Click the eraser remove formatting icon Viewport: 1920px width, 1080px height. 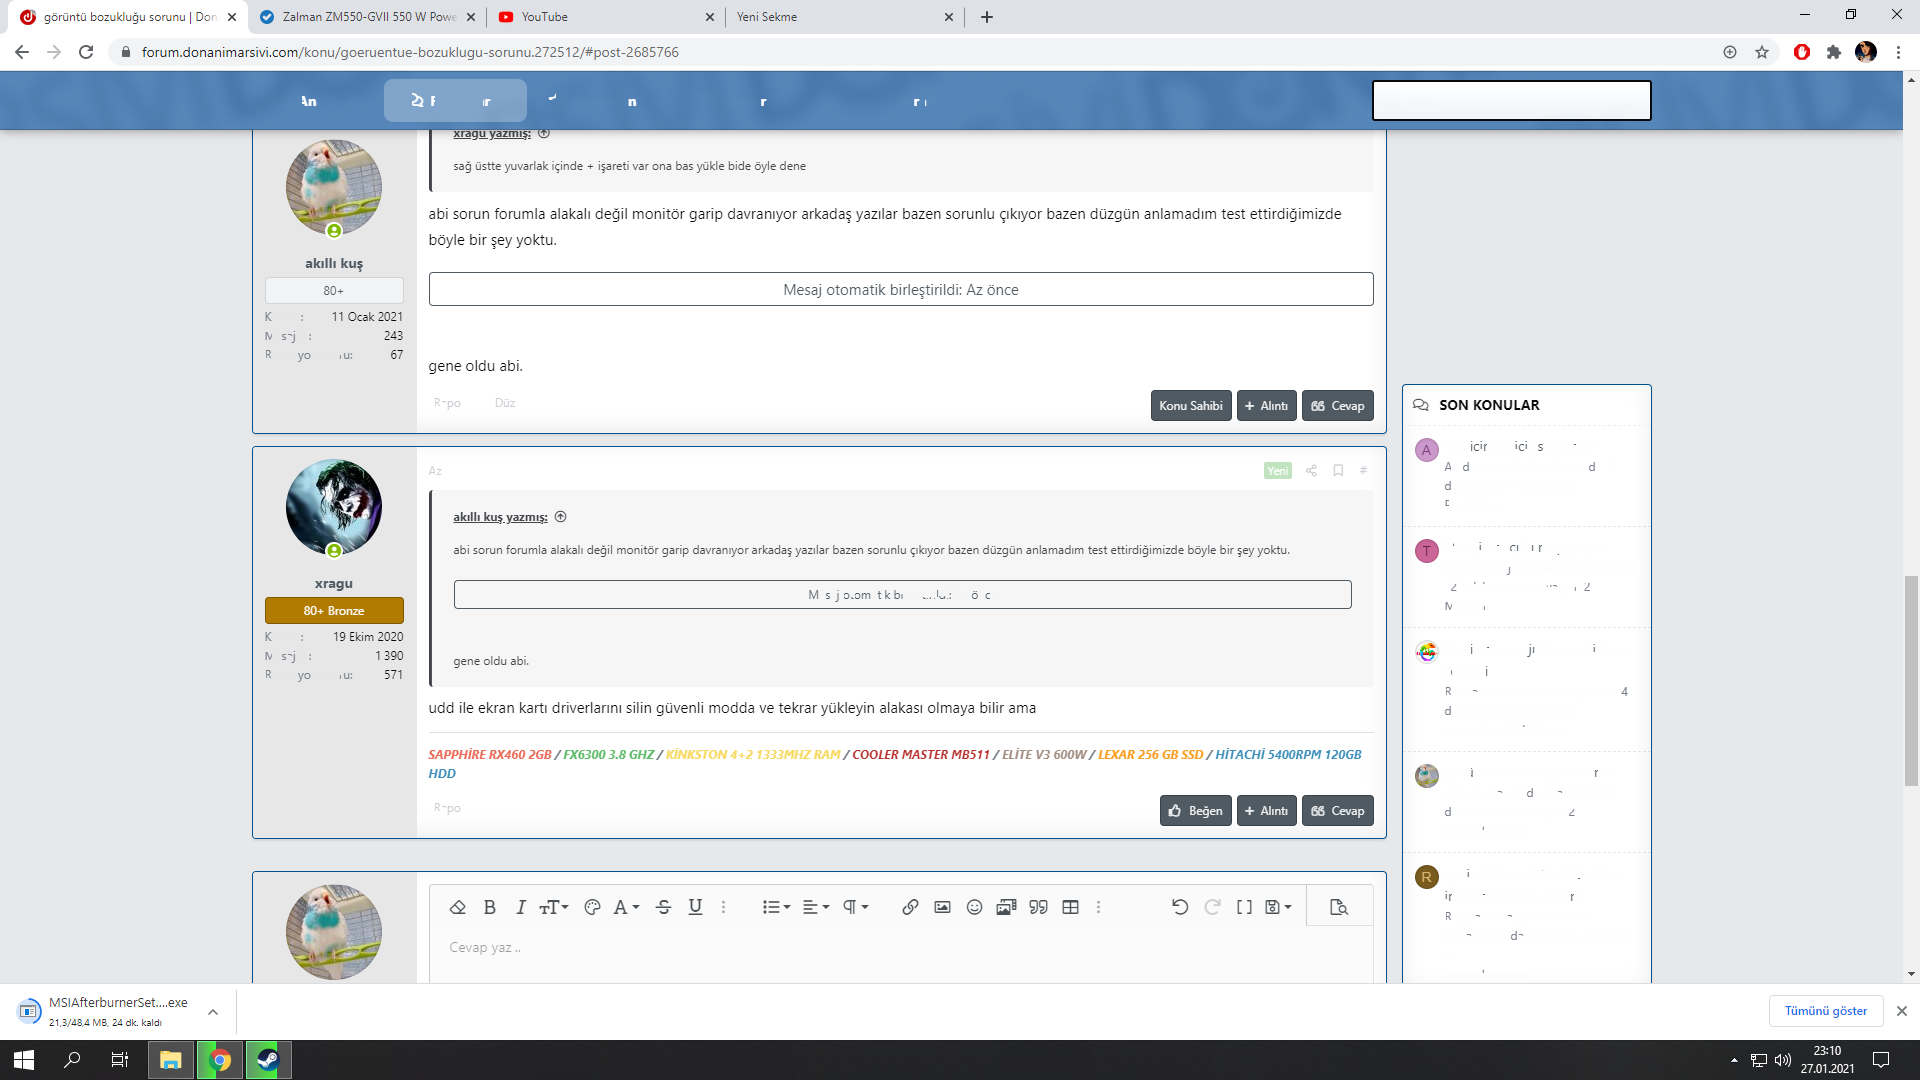(x=458, y=907)
